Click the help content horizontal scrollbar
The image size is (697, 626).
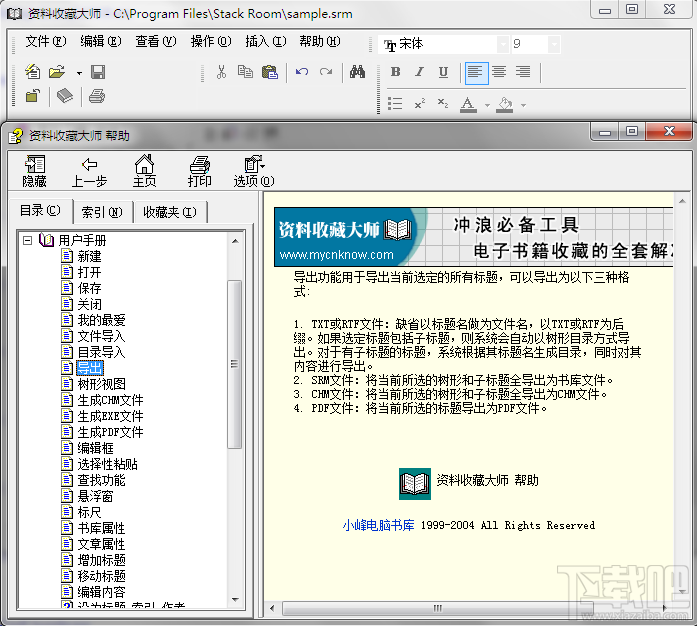tap(469, 608)
